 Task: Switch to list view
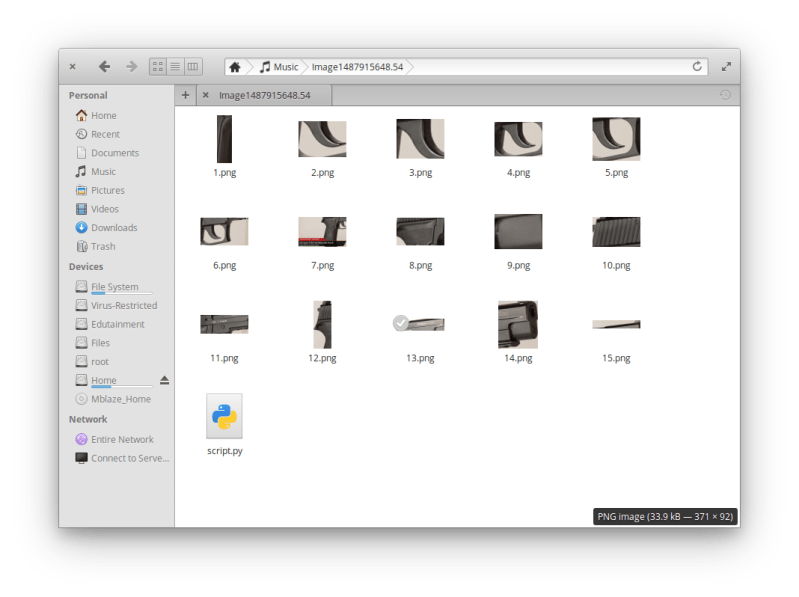point(175,66)
